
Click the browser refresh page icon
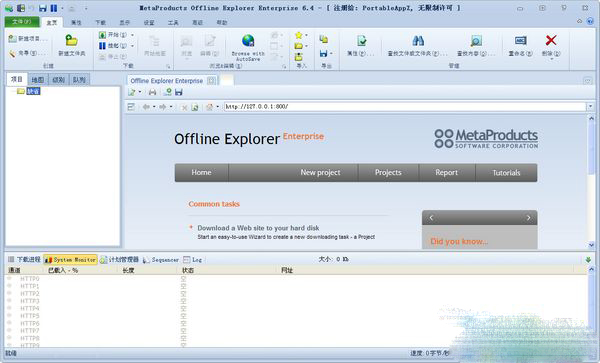(195, 107)
